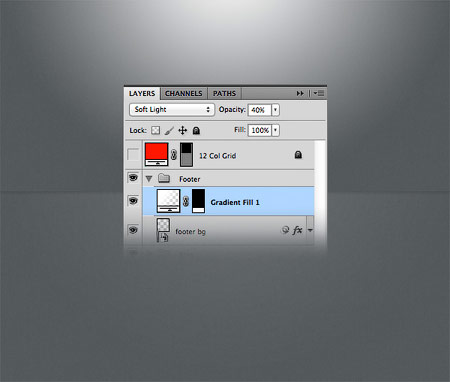This screenshot has height=382, width=450.
Task: Toggle lock all padlock icon
Action: pyautogui.click(x=196, y=130)
